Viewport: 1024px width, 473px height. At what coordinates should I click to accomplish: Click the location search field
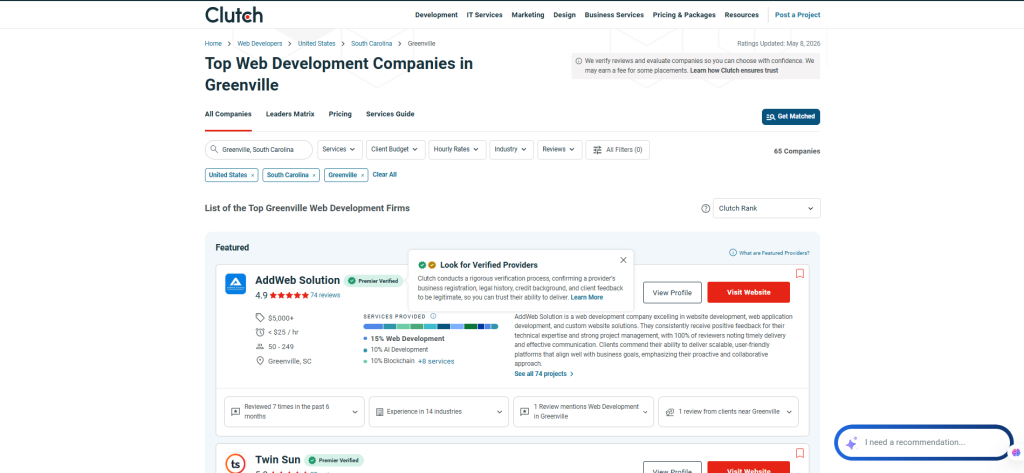pyautogui.click(x=259, y=150)
